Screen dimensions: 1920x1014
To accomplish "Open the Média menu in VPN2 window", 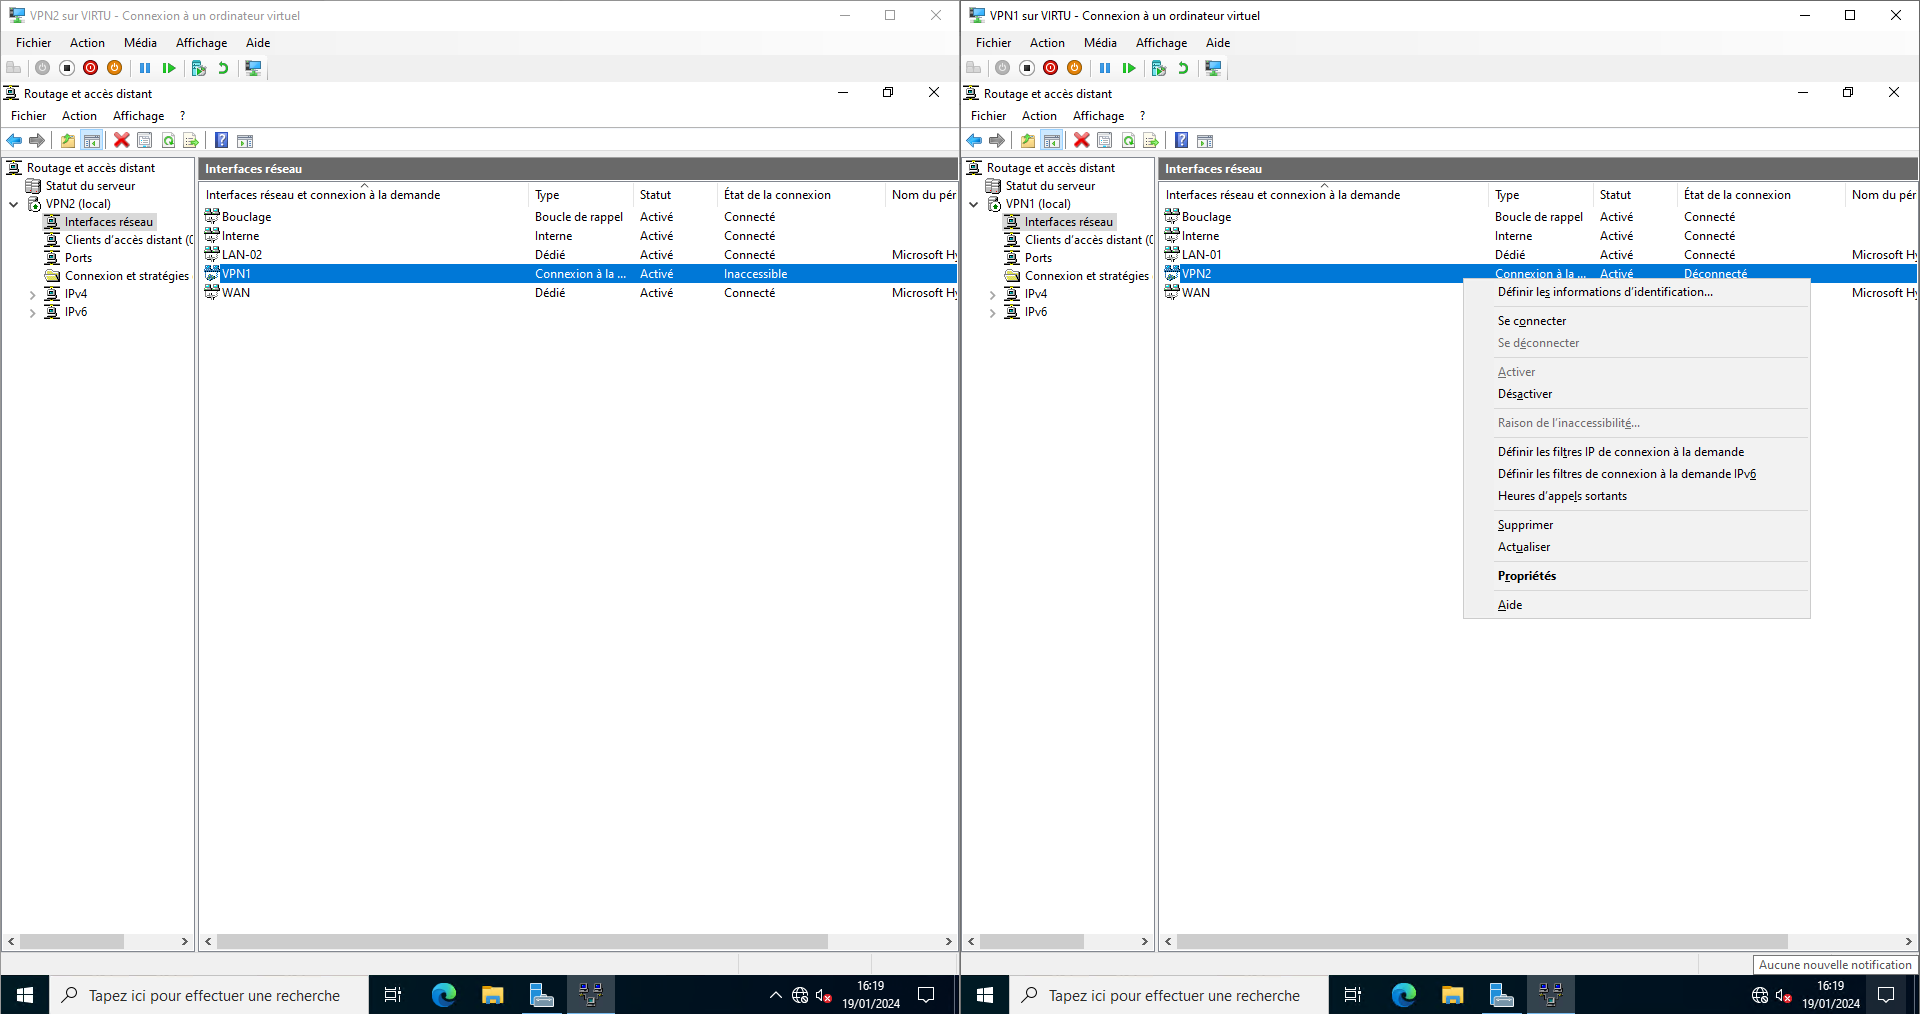I will pos(140,43).
